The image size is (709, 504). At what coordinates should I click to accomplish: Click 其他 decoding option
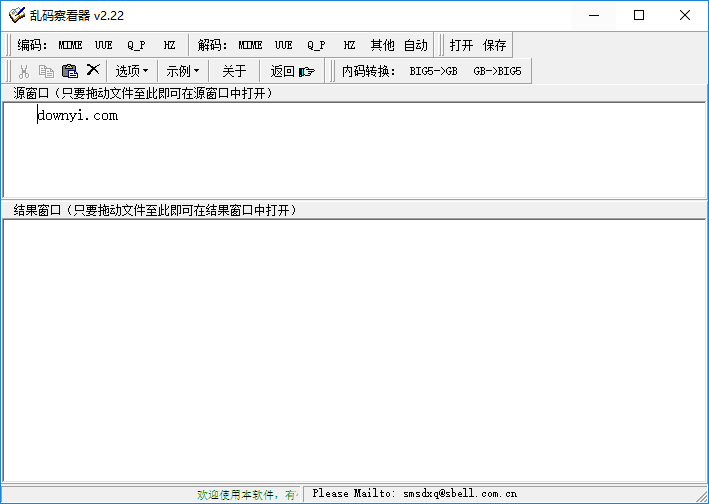tap(382, 45)
